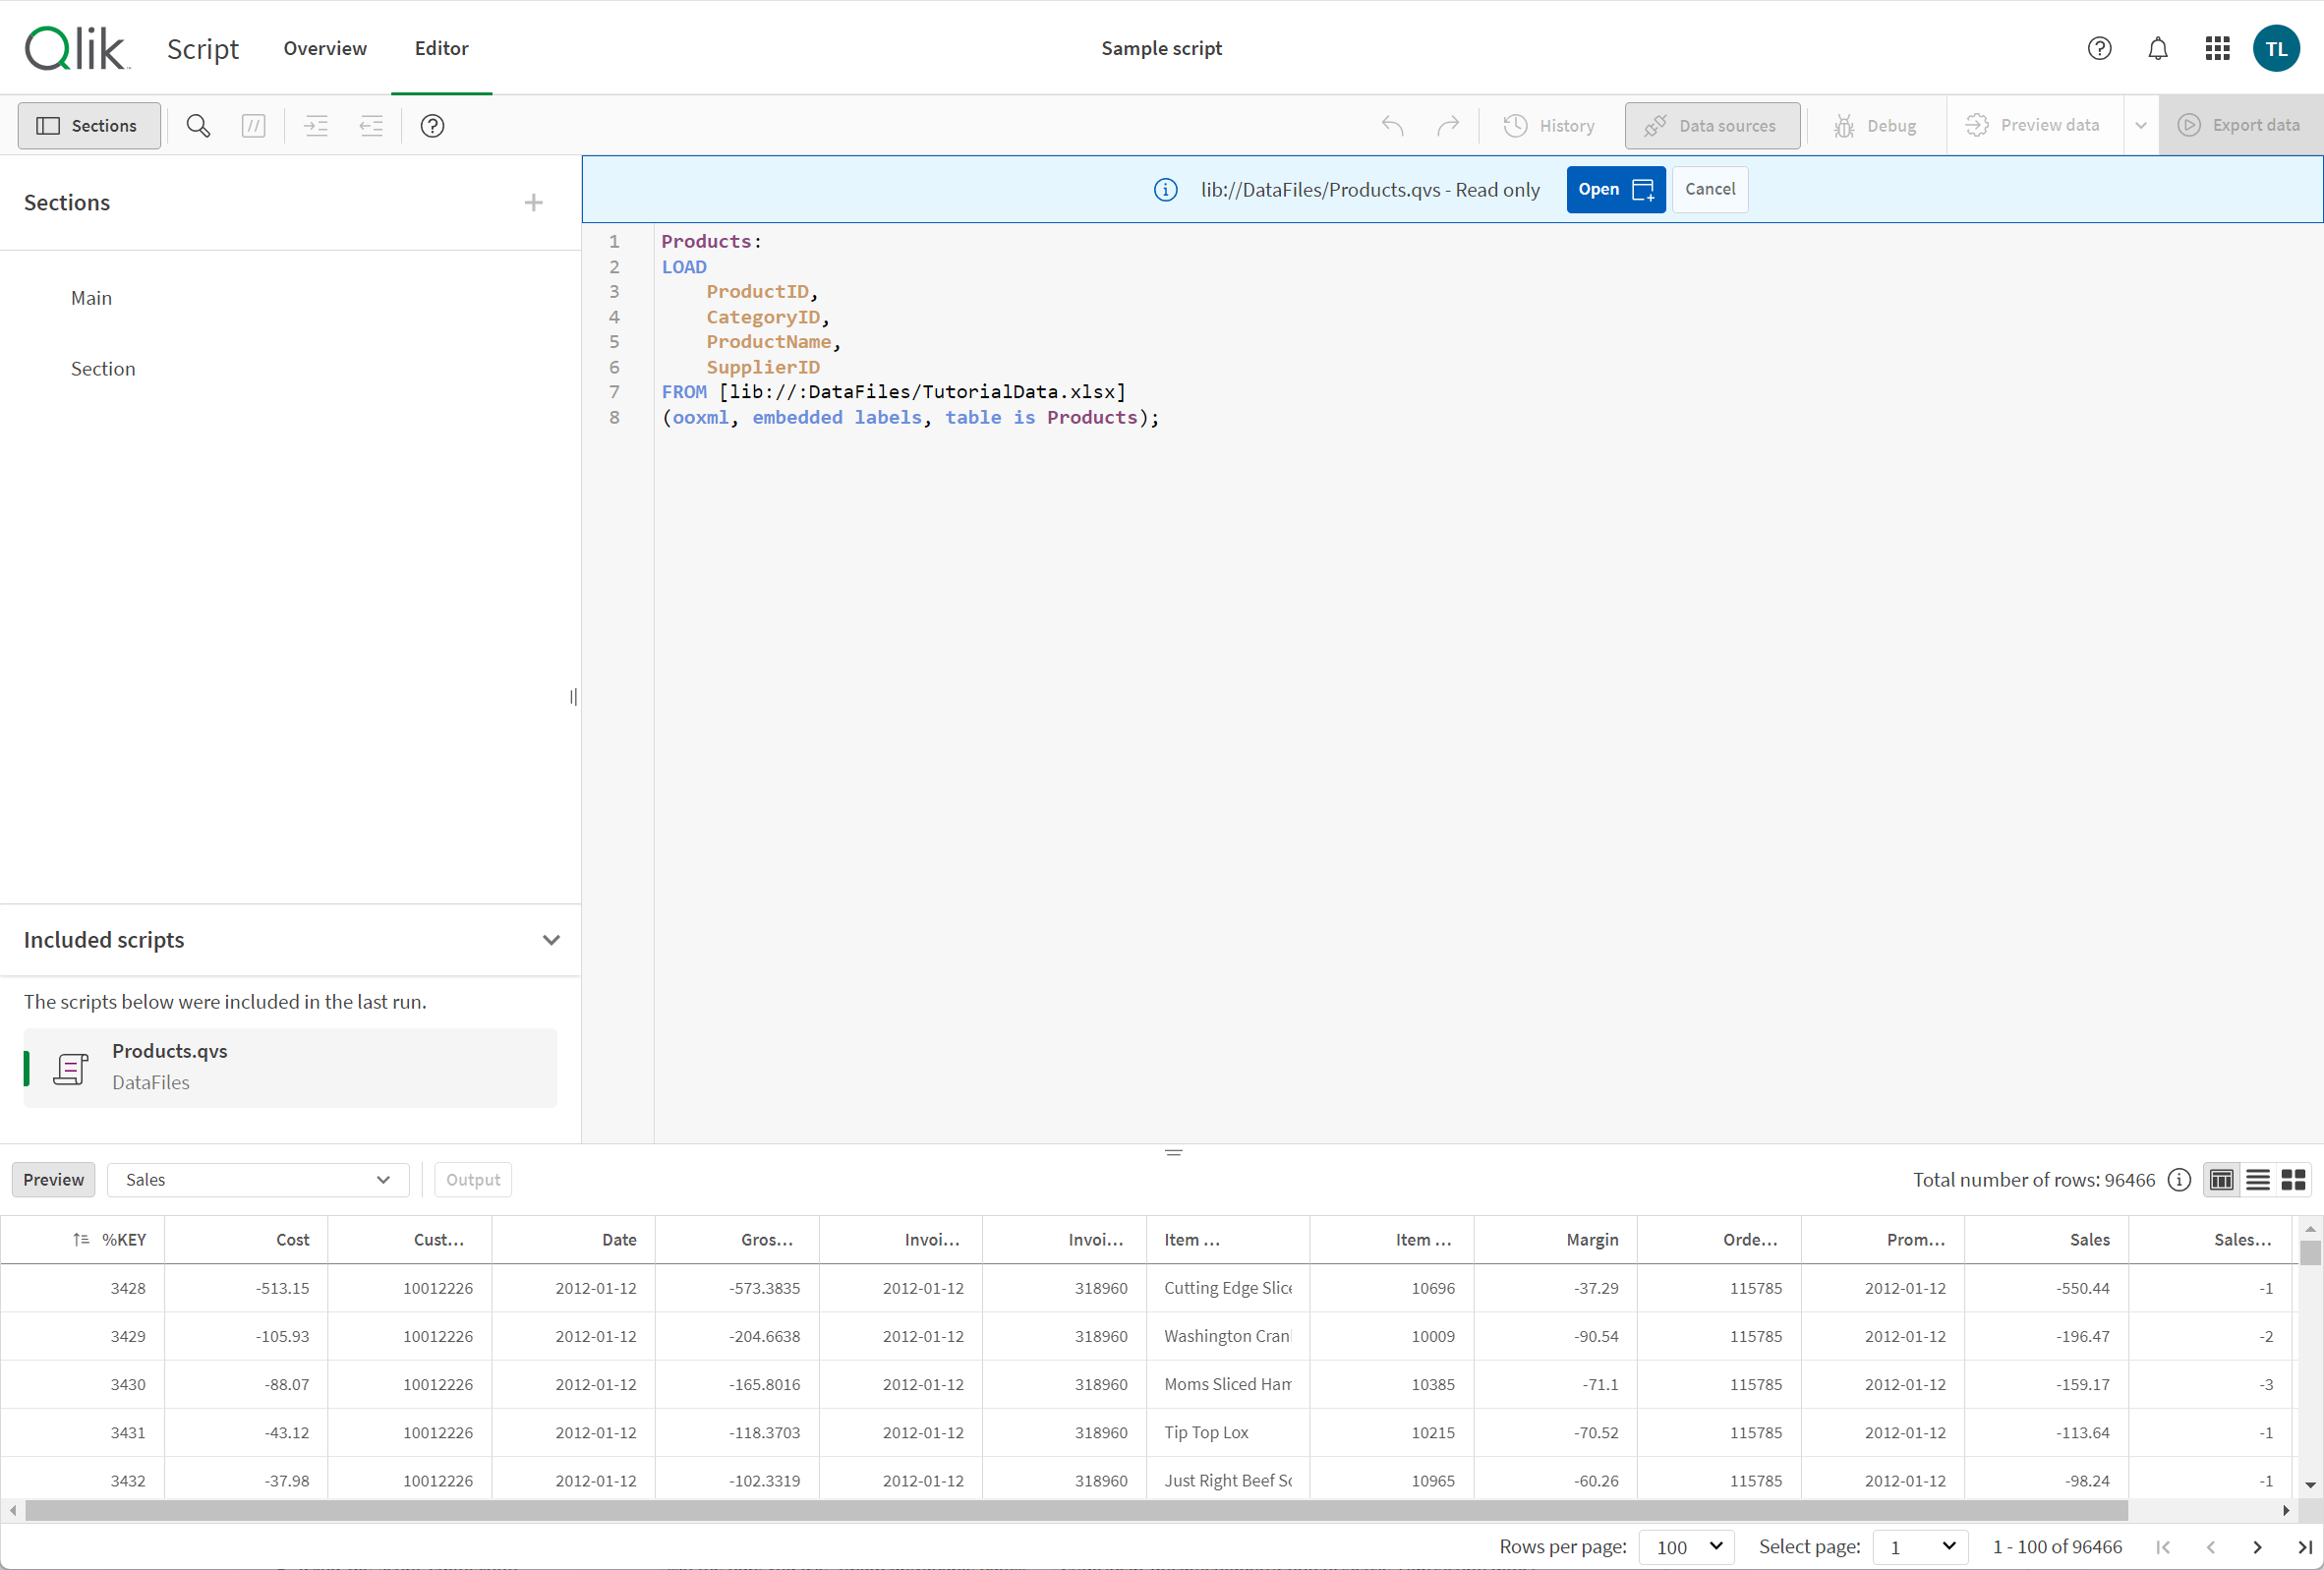The image size is (2324, 1570).
Task: Drag the vertical resizer between editor and preview
Action: (x=1172, y=1151)
